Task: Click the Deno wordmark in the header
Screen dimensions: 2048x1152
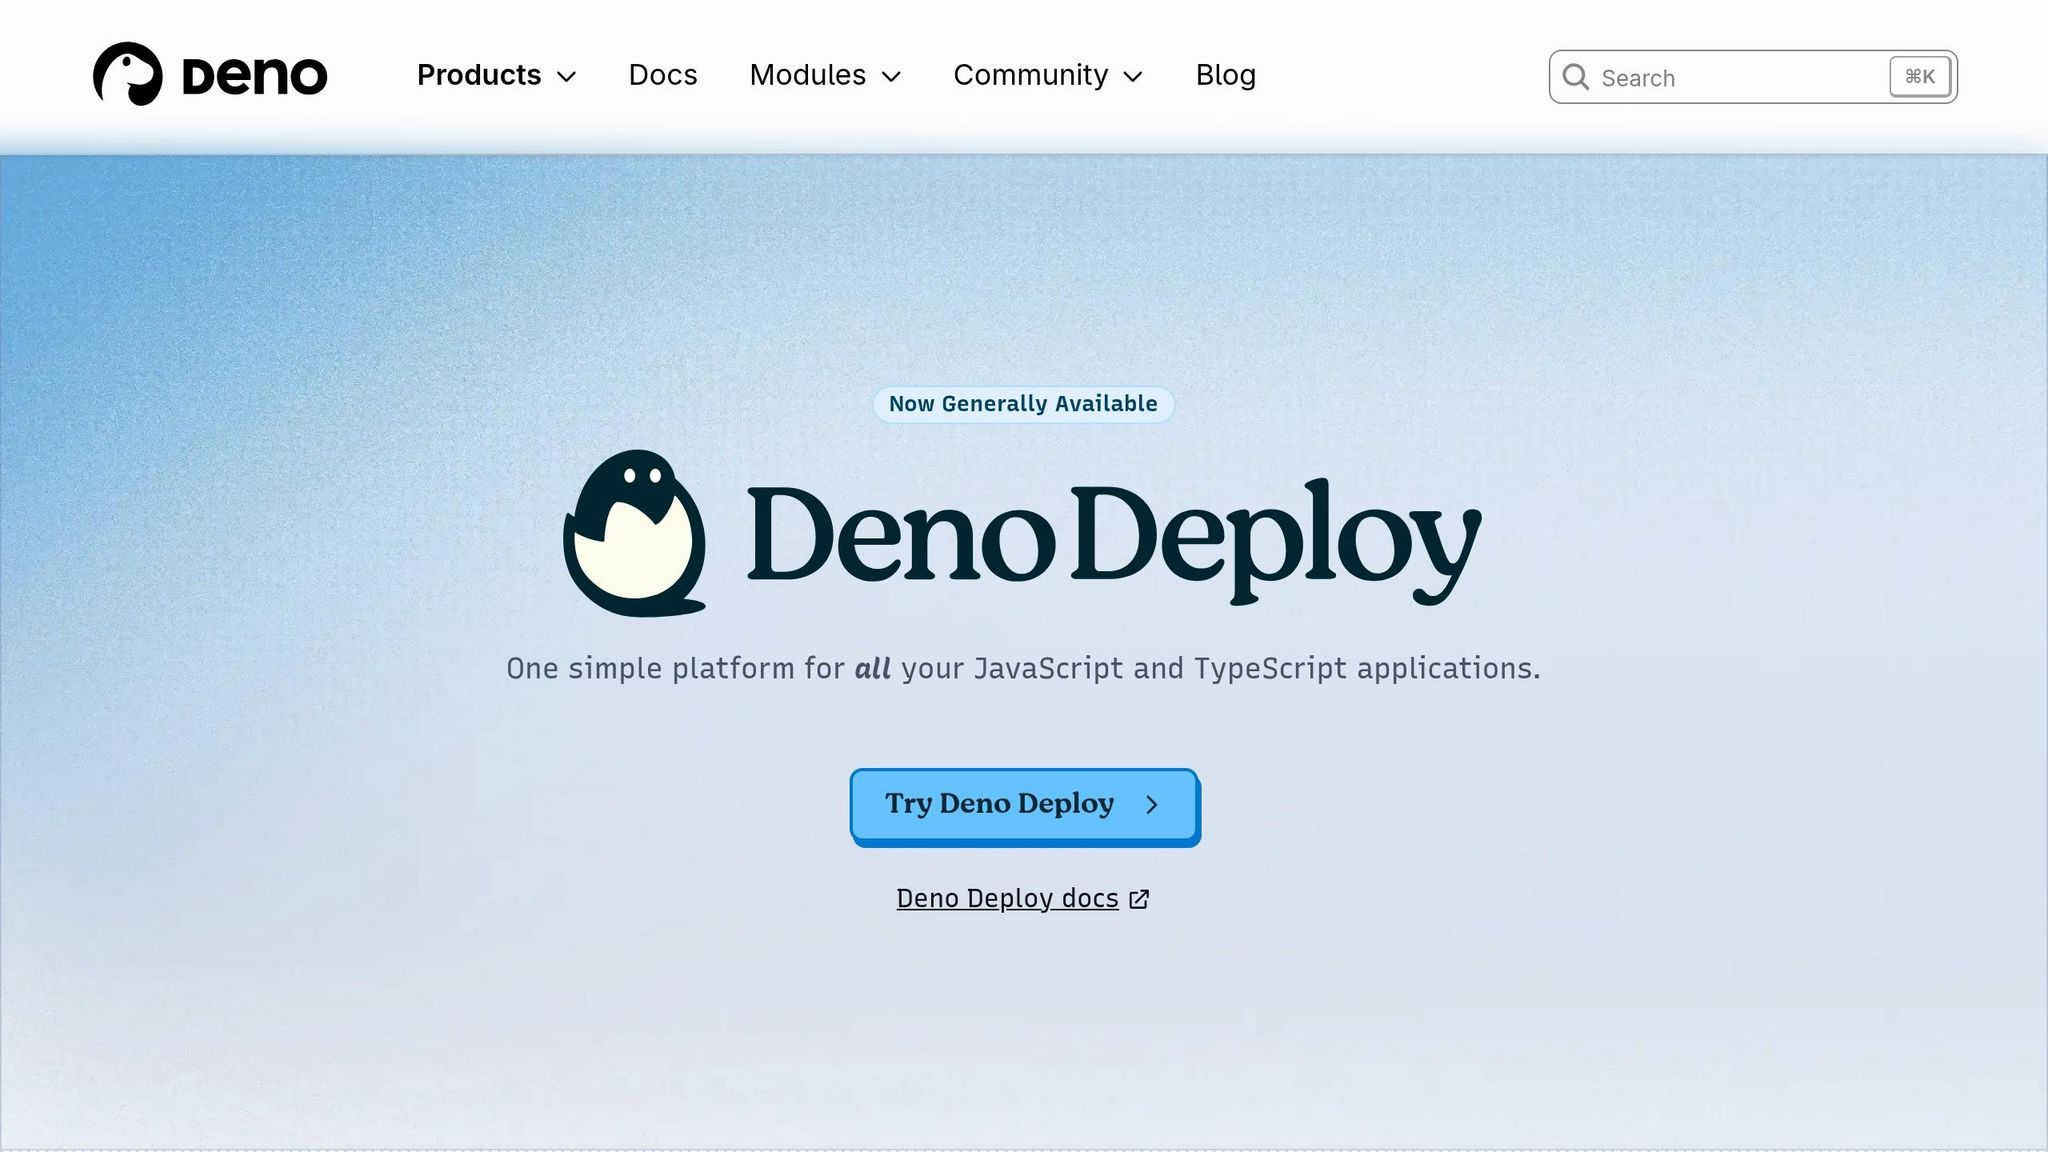Action: pyautogui.click(x=254, y=74)
